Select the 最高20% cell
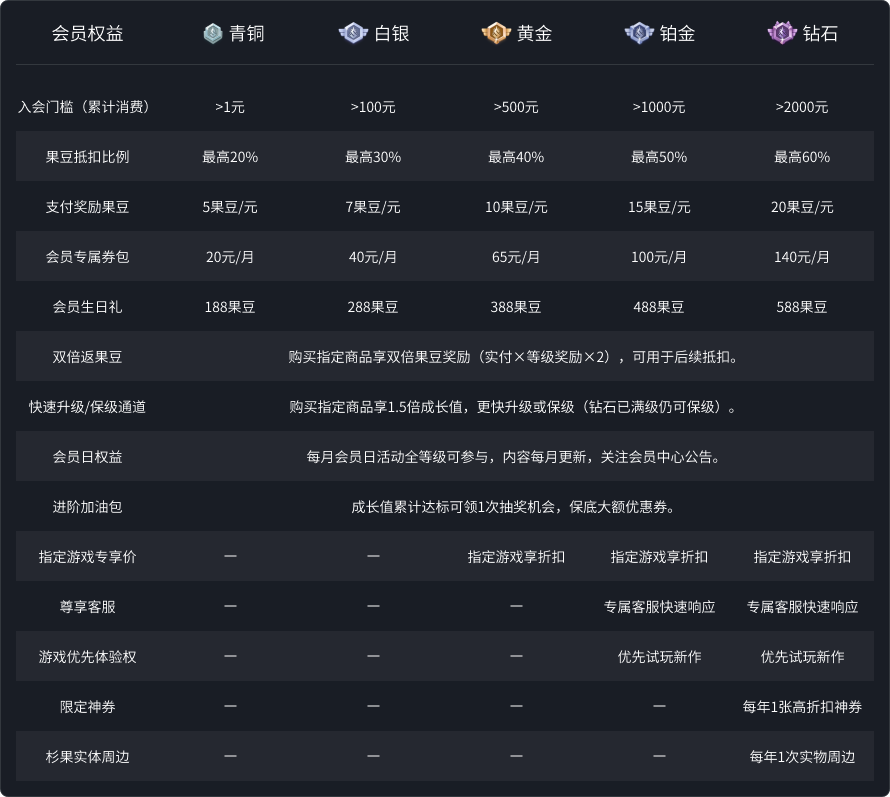890x797 pixels. 230,157
